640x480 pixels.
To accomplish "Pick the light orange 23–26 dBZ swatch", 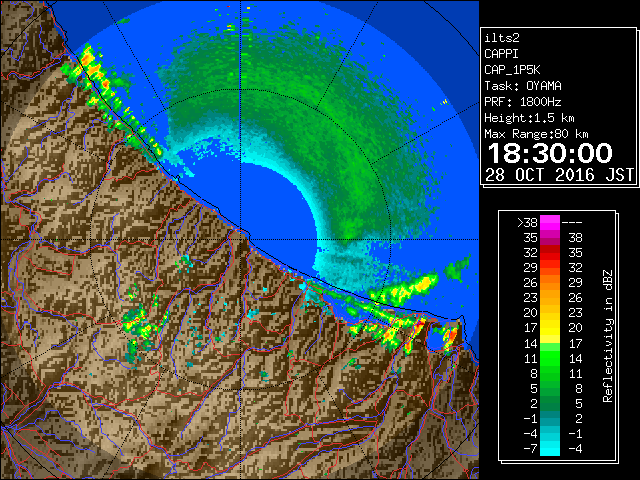I will pos(550,298).
